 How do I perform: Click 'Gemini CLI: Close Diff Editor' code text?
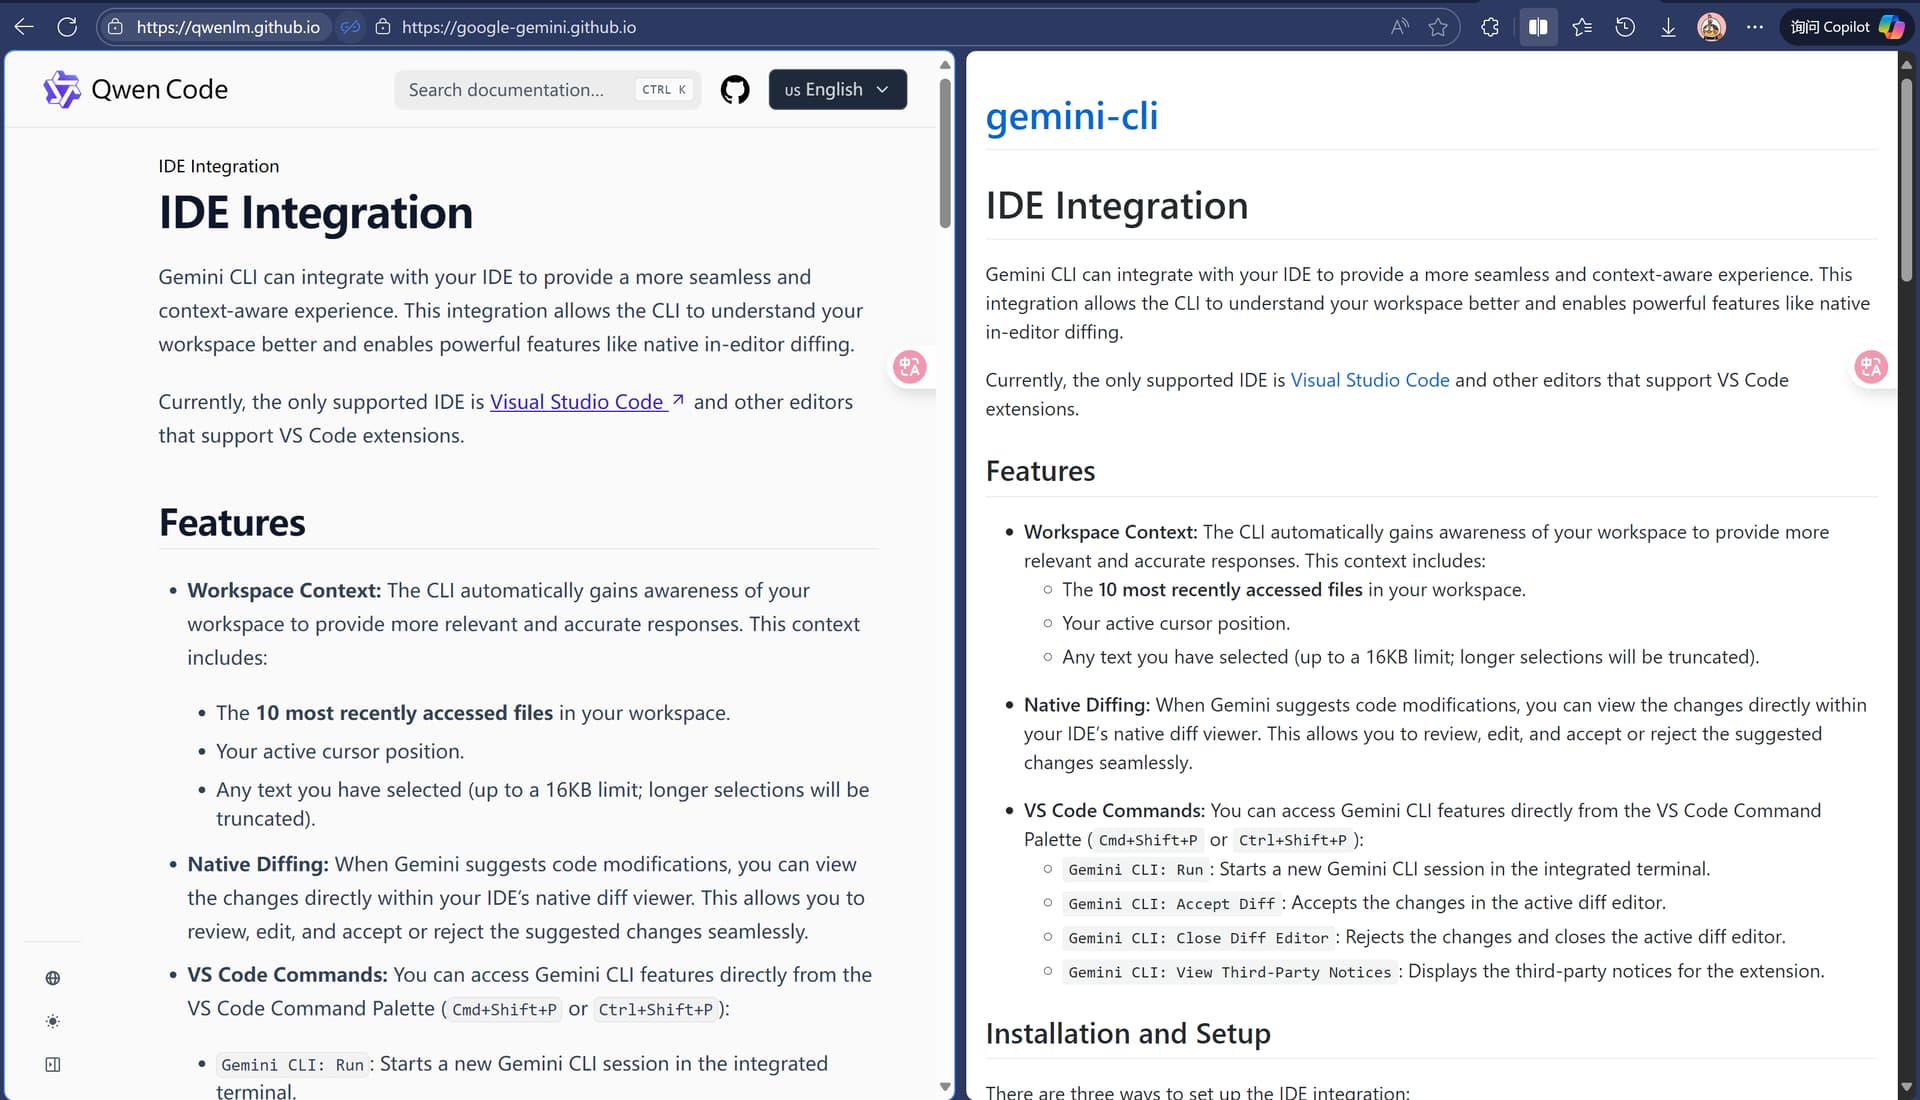1198,938
